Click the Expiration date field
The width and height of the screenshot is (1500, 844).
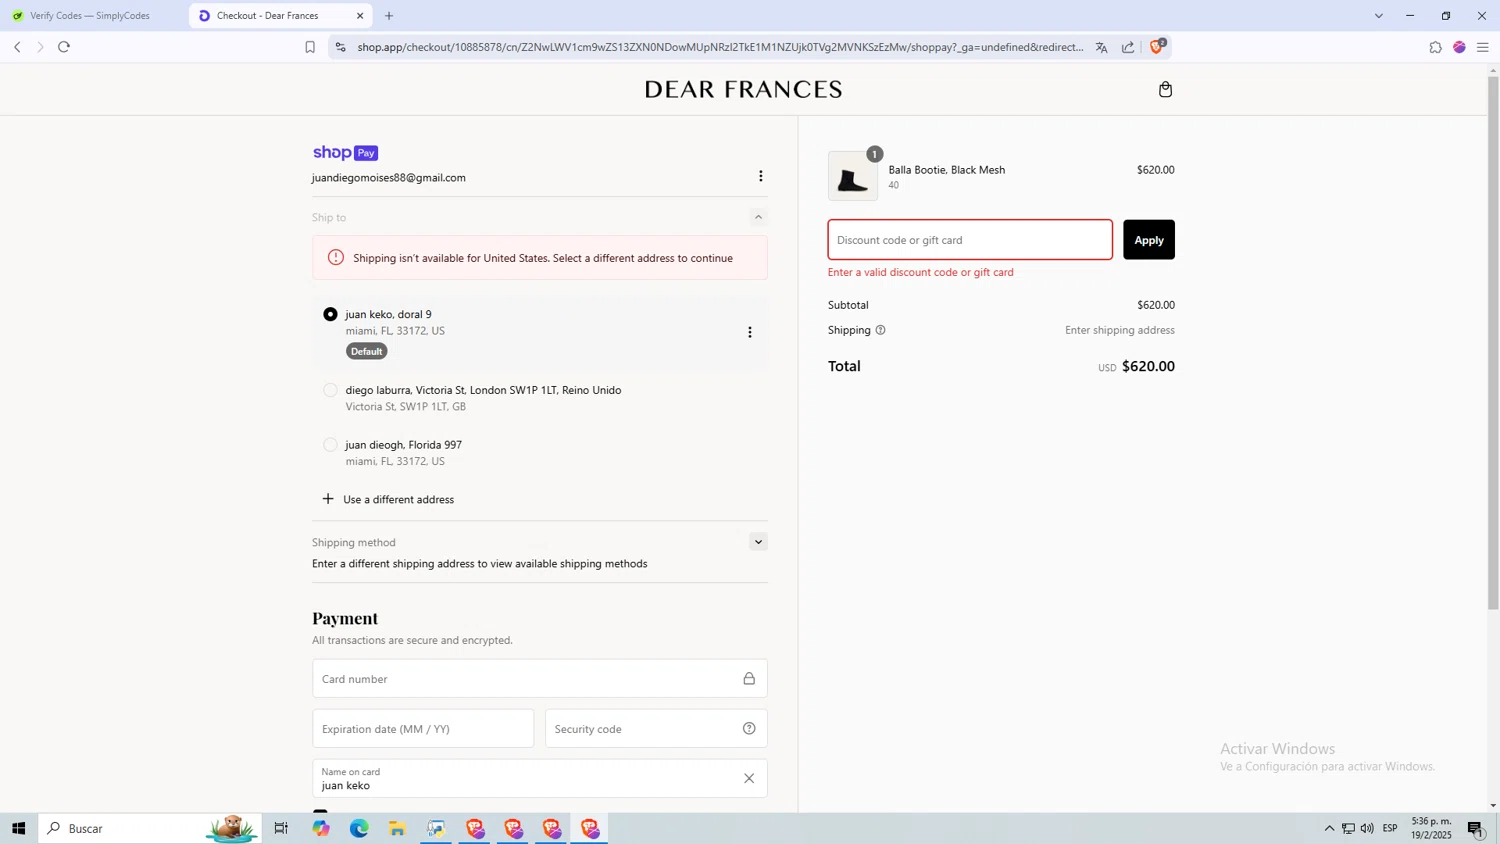tap(423, 729)
